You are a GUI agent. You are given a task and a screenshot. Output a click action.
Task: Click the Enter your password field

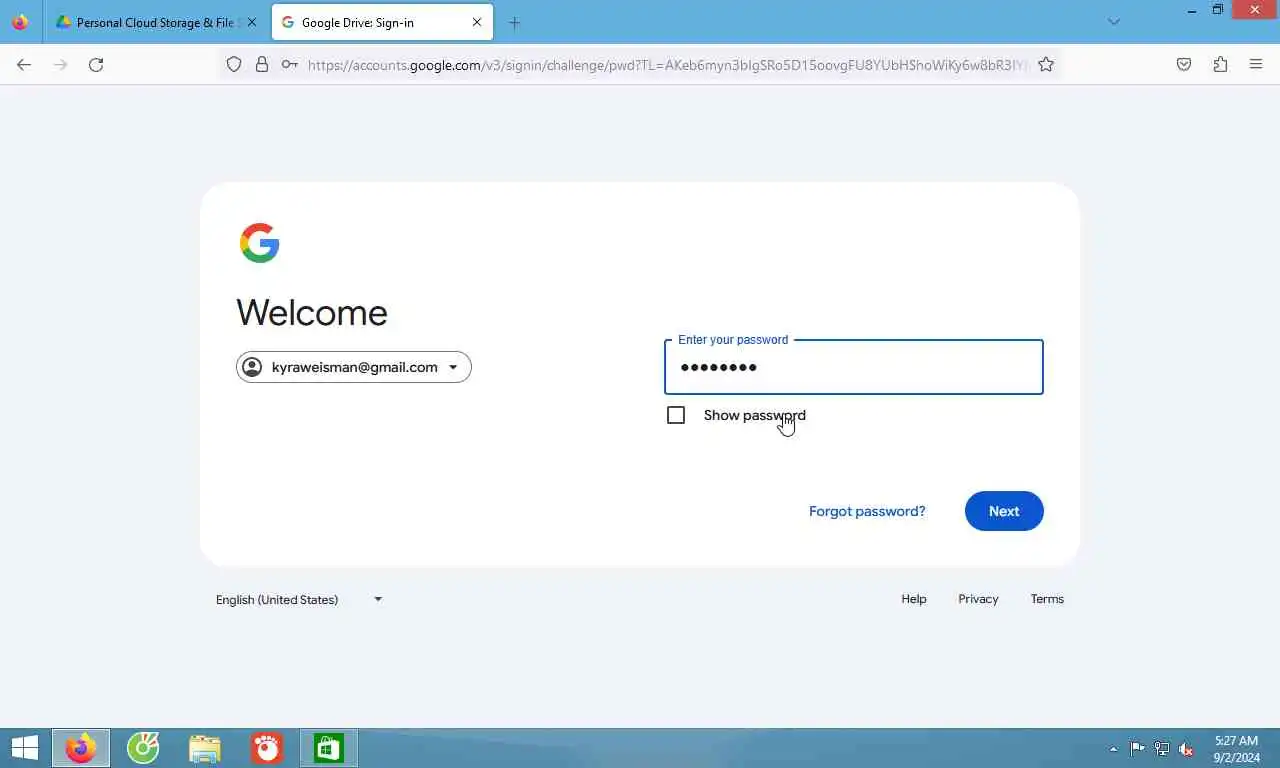pyautogui.click(x=854, y=367)
